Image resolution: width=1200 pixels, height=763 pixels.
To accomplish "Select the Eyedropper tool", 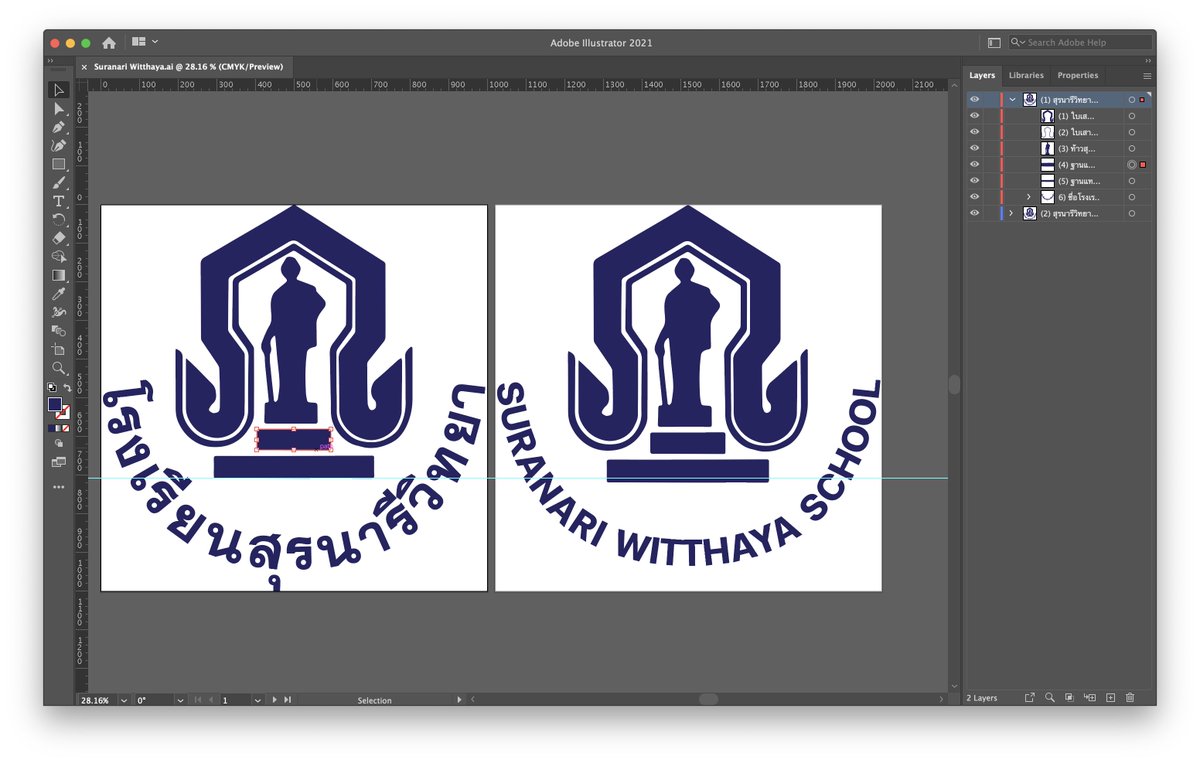I will pos(59,293).
